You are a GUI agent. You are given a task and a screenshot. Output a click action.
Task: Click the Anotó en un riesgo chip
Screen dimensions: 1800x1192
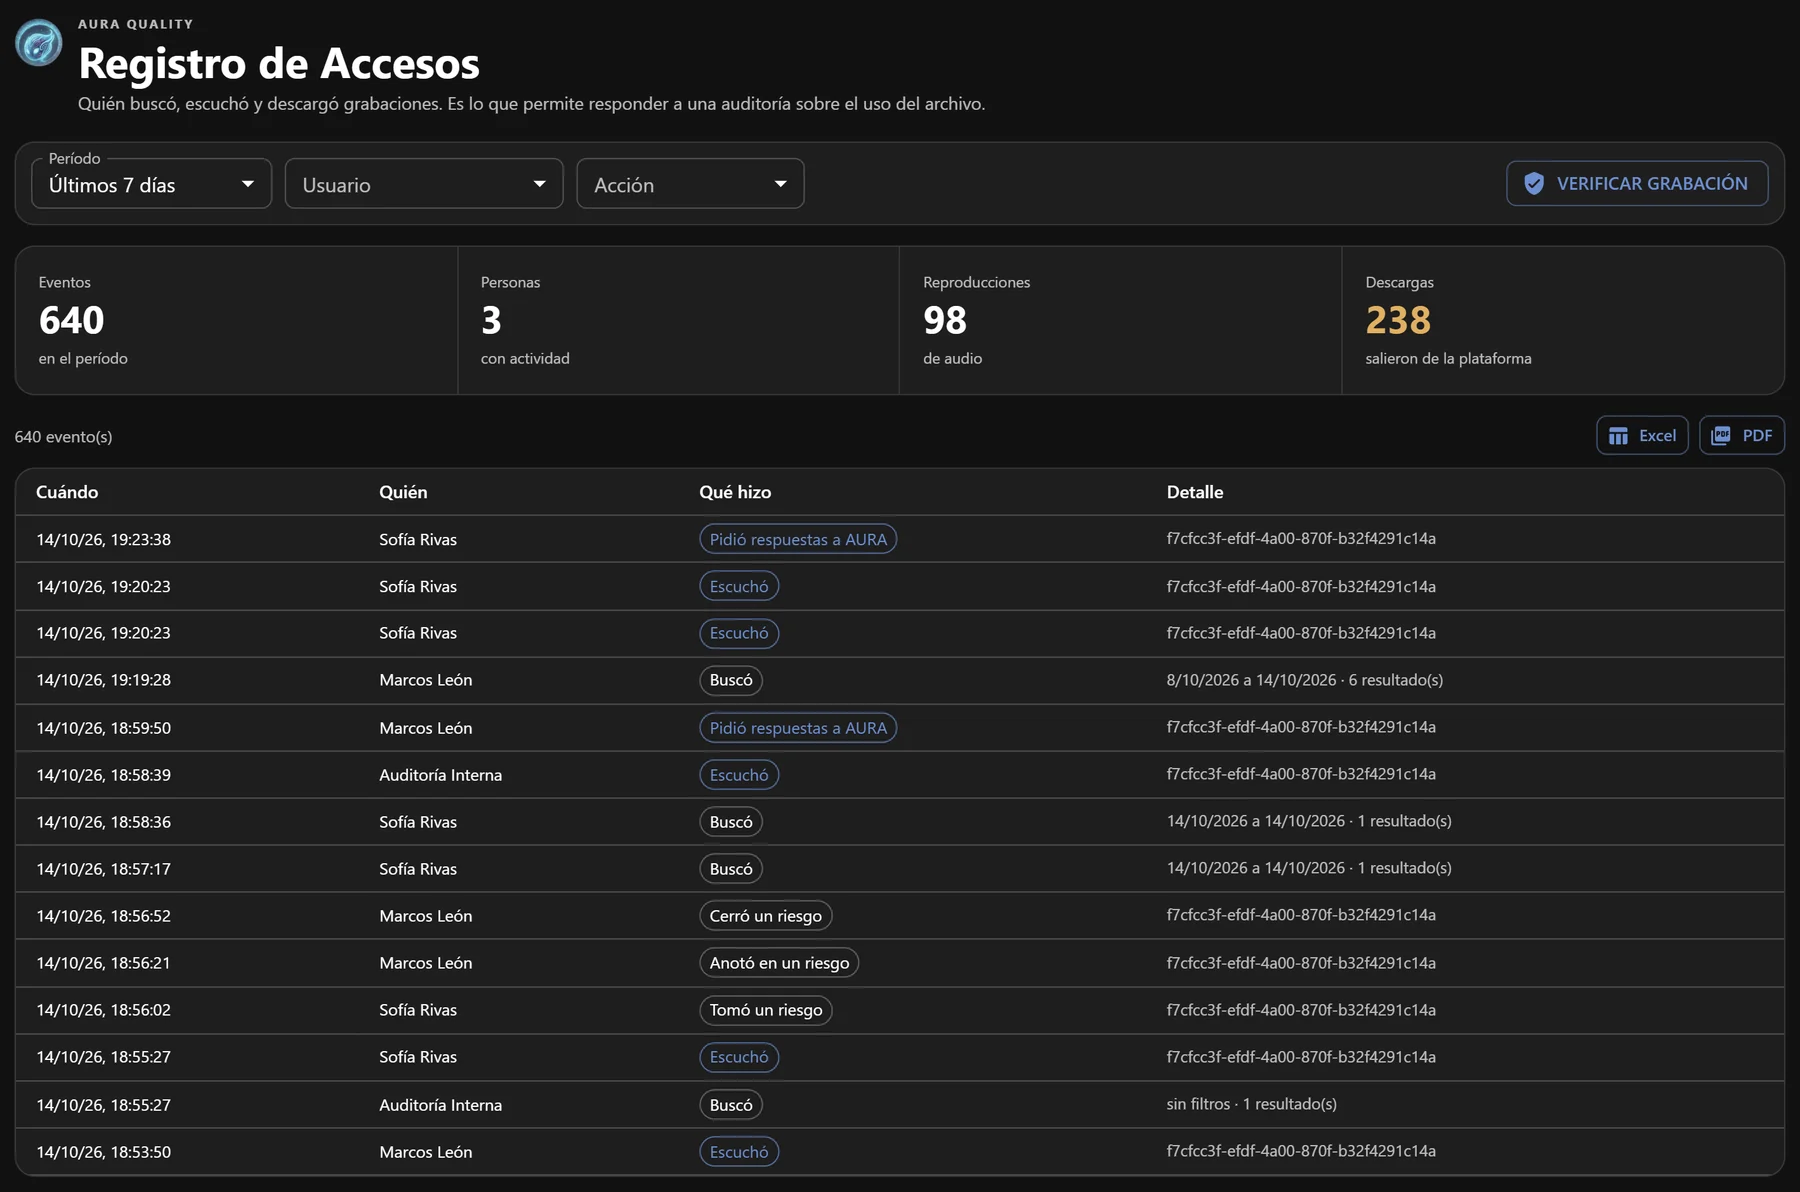779,963
